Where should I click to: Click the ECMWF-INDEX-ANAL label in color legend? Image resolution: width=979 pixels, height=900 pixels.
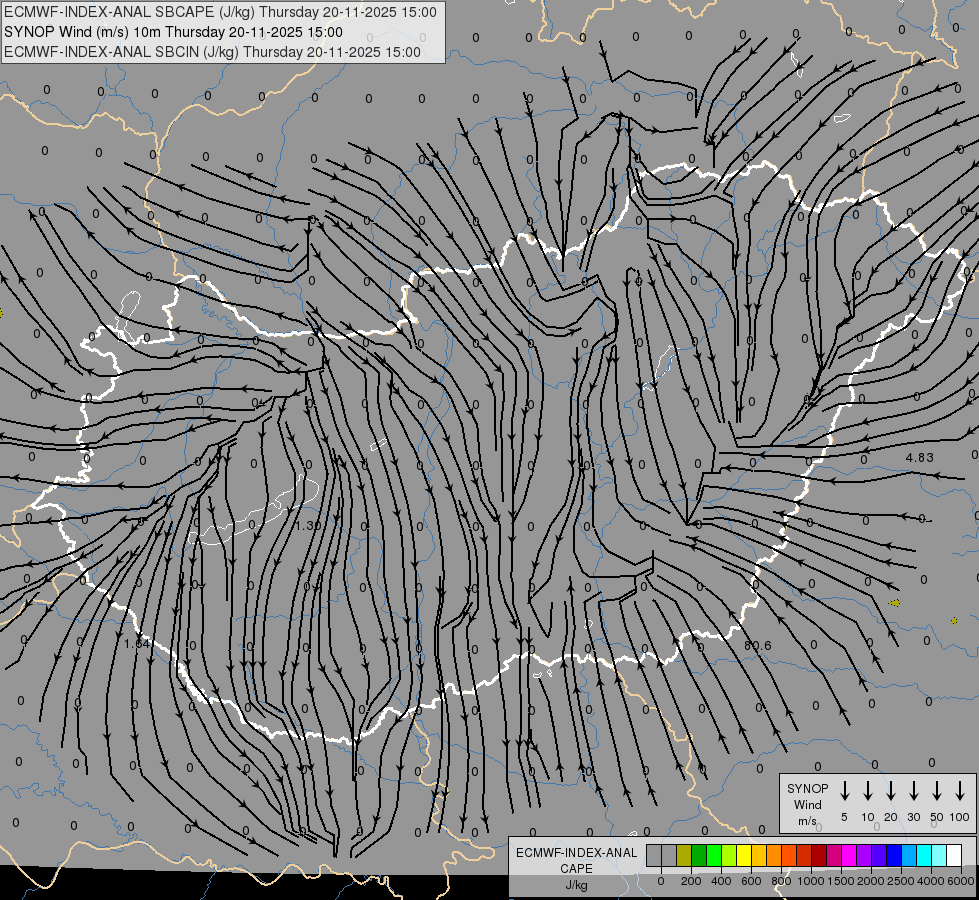click(576, 853)
